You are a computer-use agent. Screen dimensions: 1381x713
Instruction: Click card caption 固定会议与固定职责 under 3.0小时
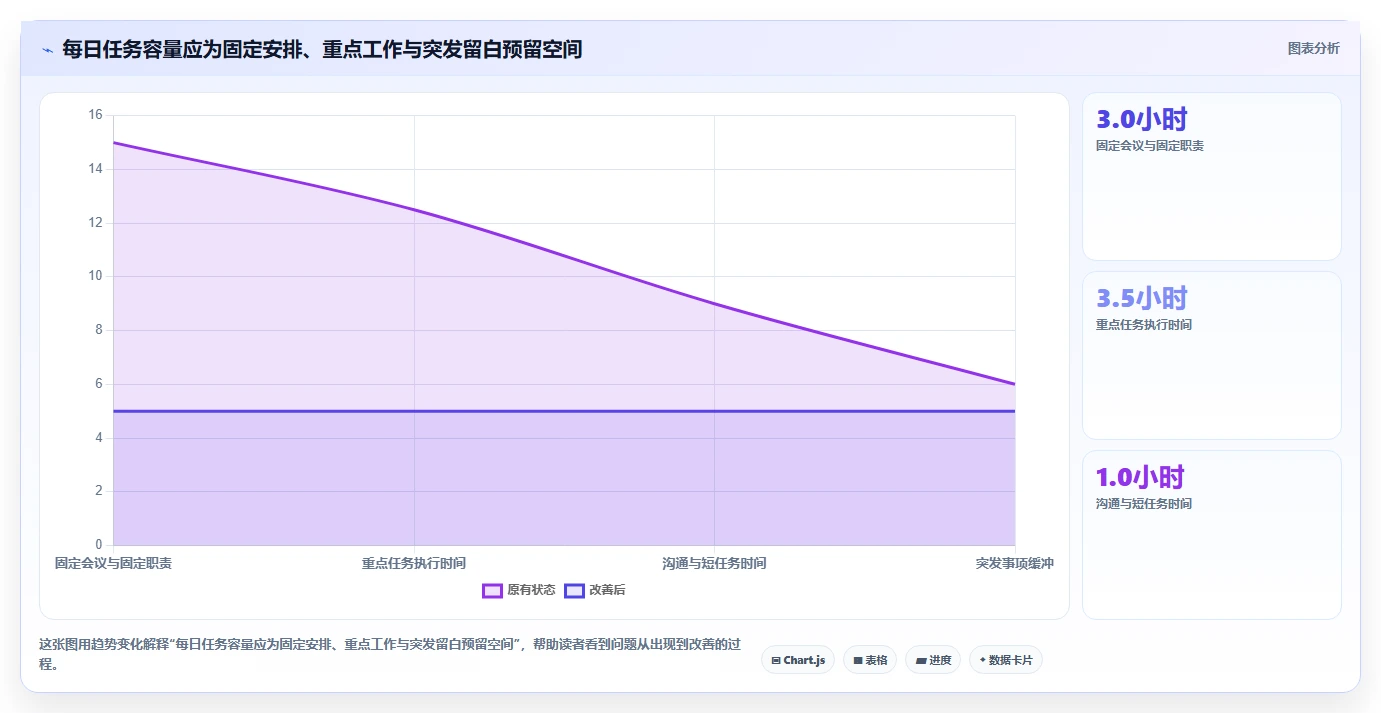point(1150,146)
